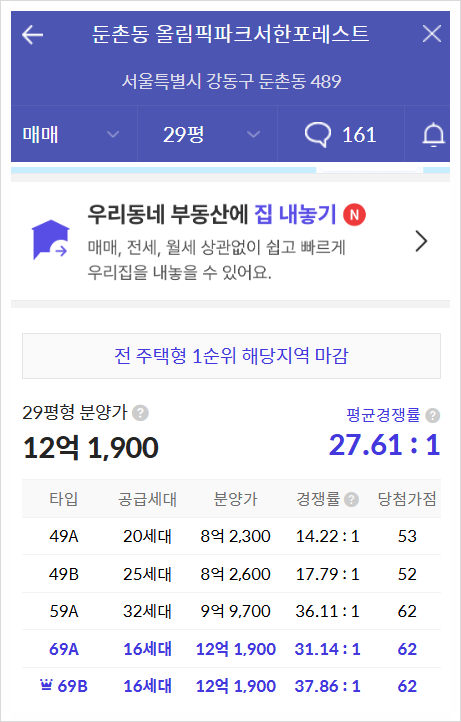
Task: Select the 49A type row
Action: (x=231, y=536)
